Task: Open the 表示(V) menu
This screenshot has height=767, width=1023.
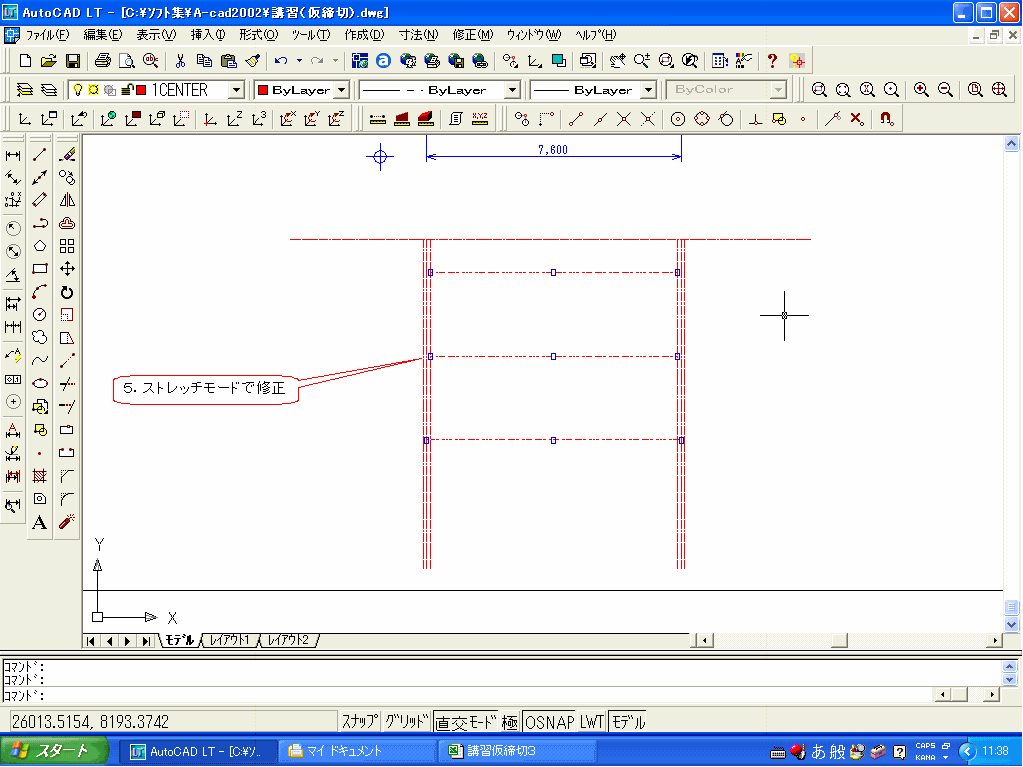Action: (156, 35)
